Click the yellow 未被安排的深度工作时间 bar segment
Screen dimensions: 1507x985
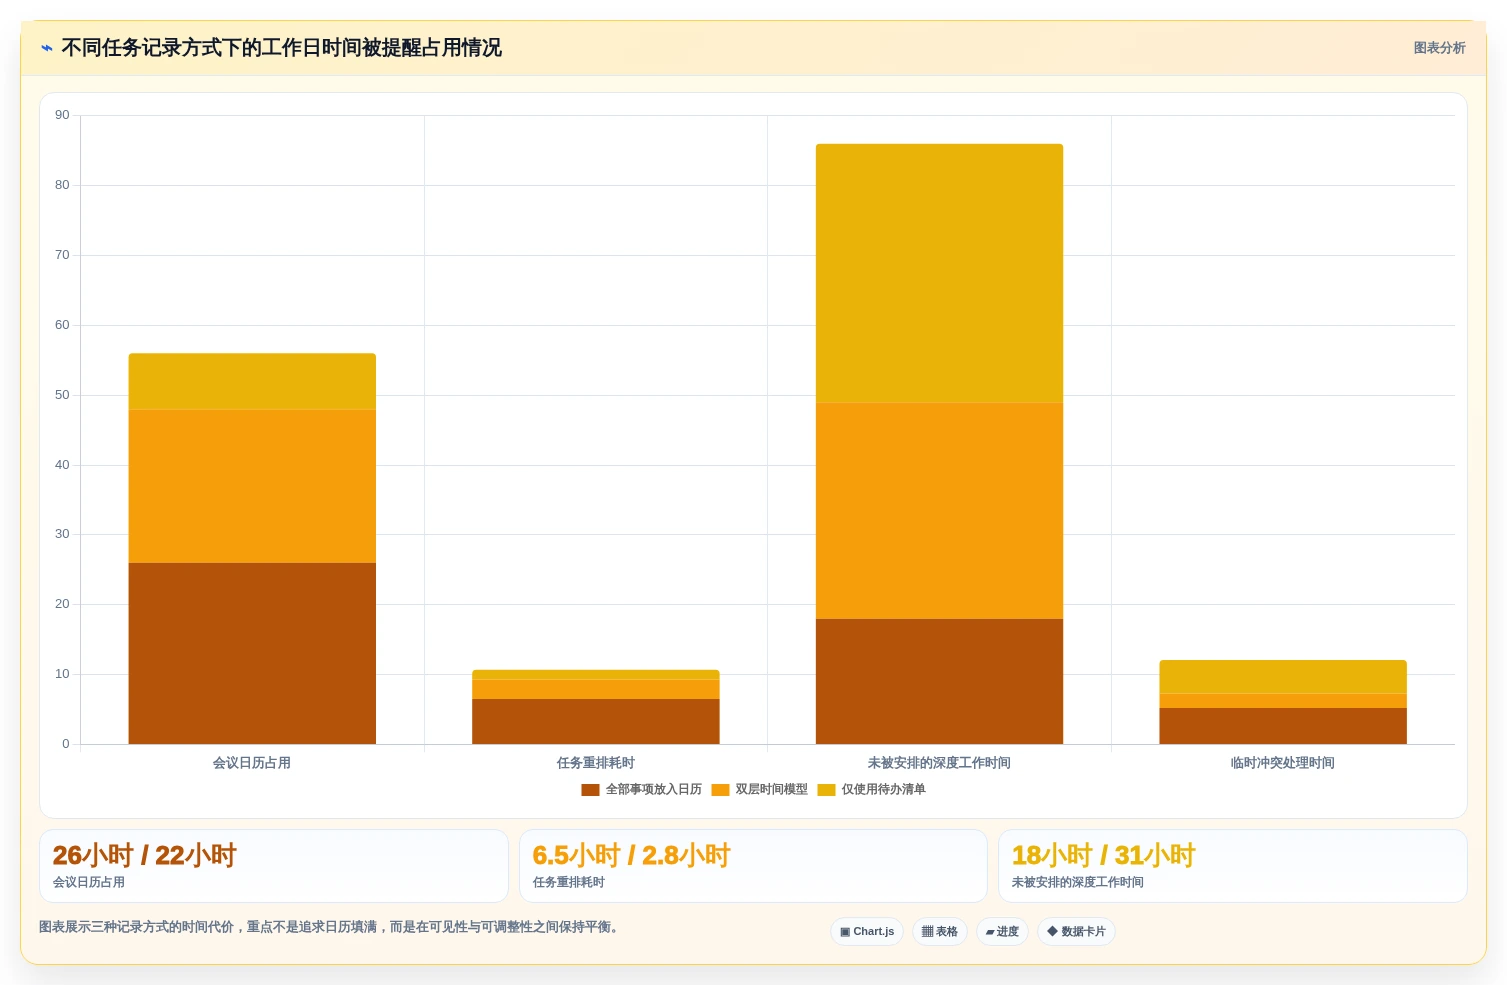(939, 273)
